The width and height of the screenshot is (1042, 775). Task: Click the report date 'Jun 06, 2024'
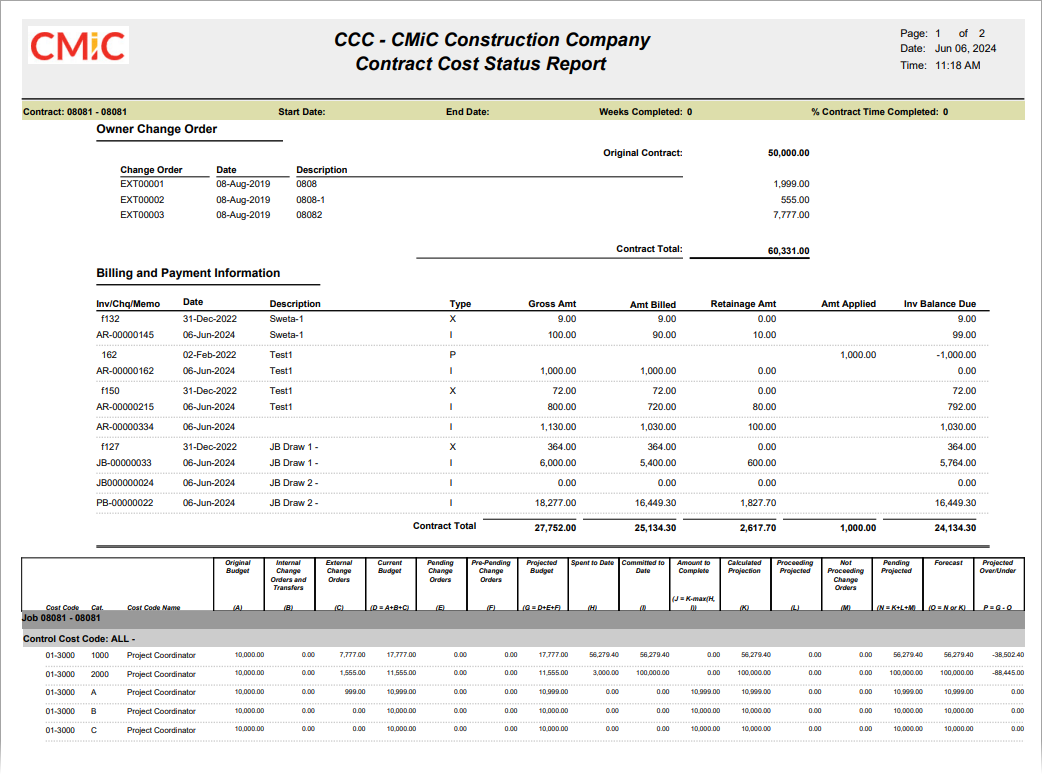[966, 49]
